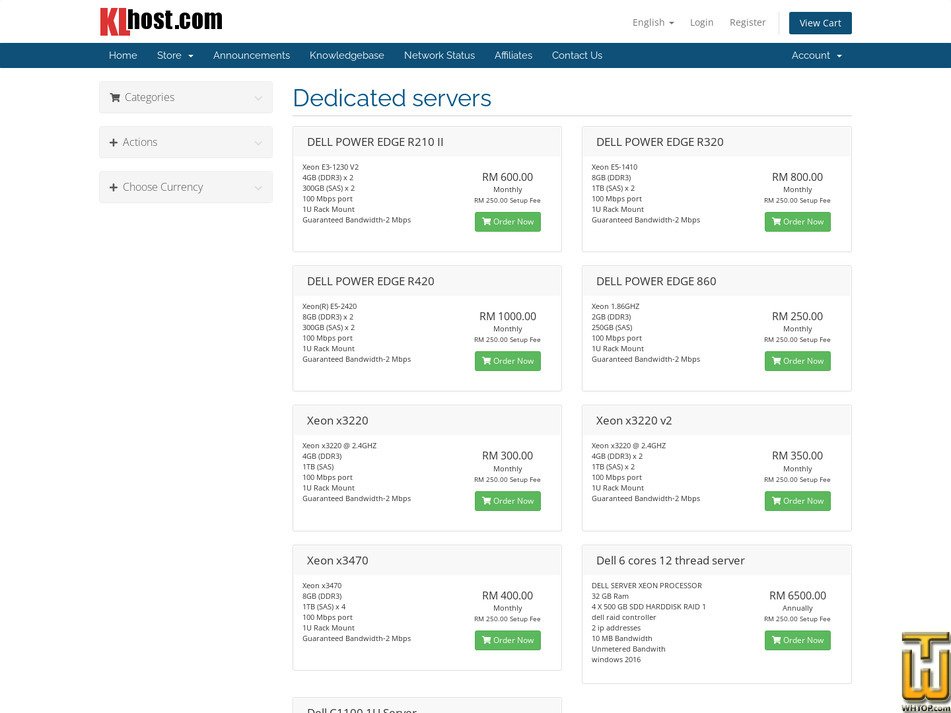Open the Network Status page
Screen dimensions: 951x713
(x=439, y=55)
